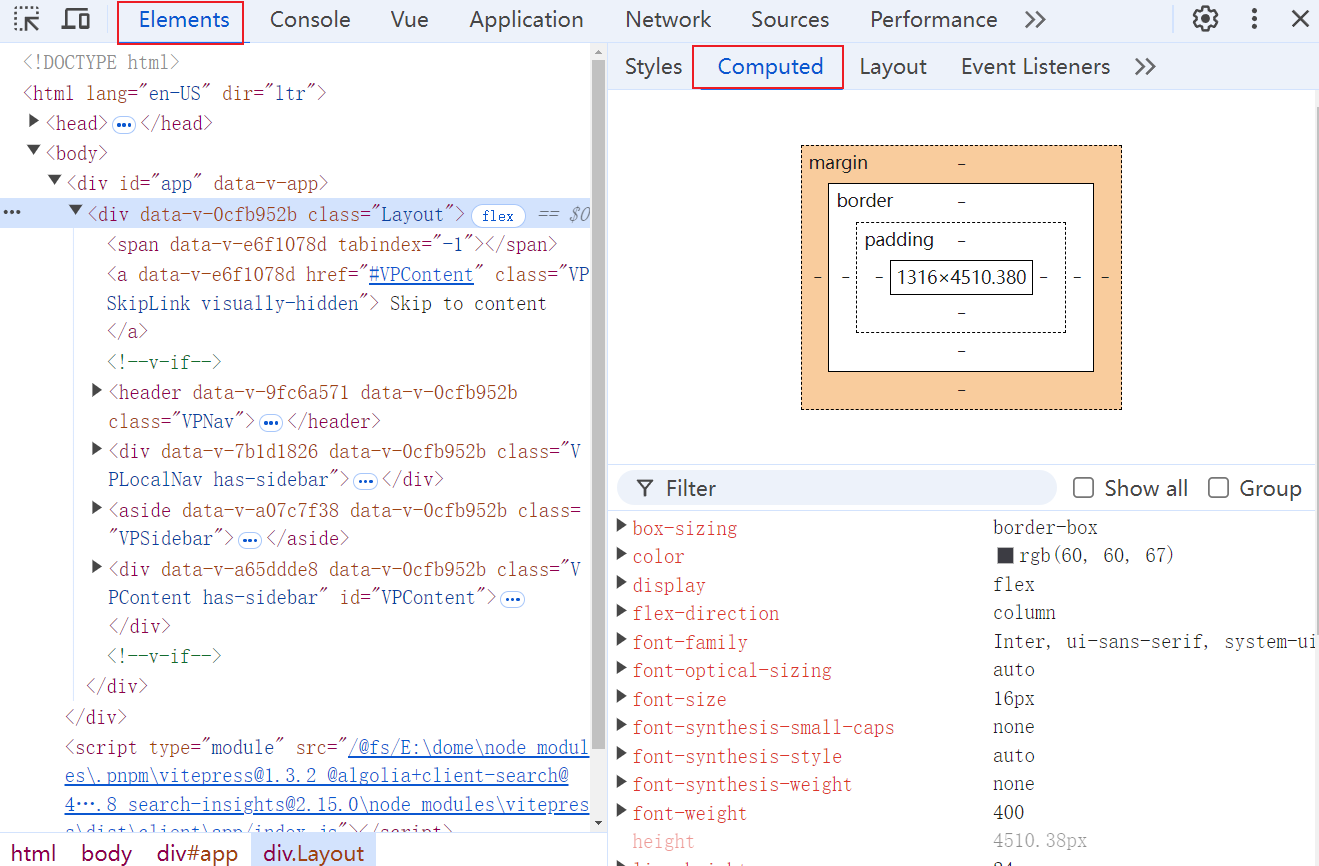Image resolution: width=1319 pixels, height=866 pixels.
Task: Expand the color computed property
Action: pyautogui.click(x=622, y=556)
